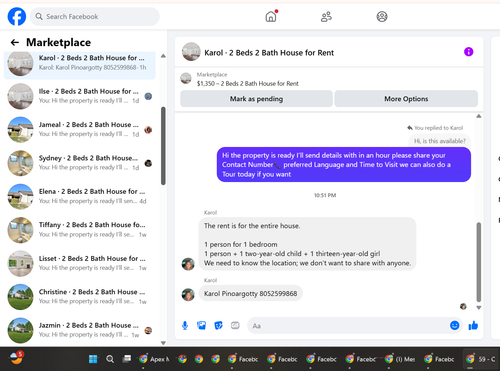Open Tiffany conversation in list
Screen dimensions: 500x371
[80, 230]
